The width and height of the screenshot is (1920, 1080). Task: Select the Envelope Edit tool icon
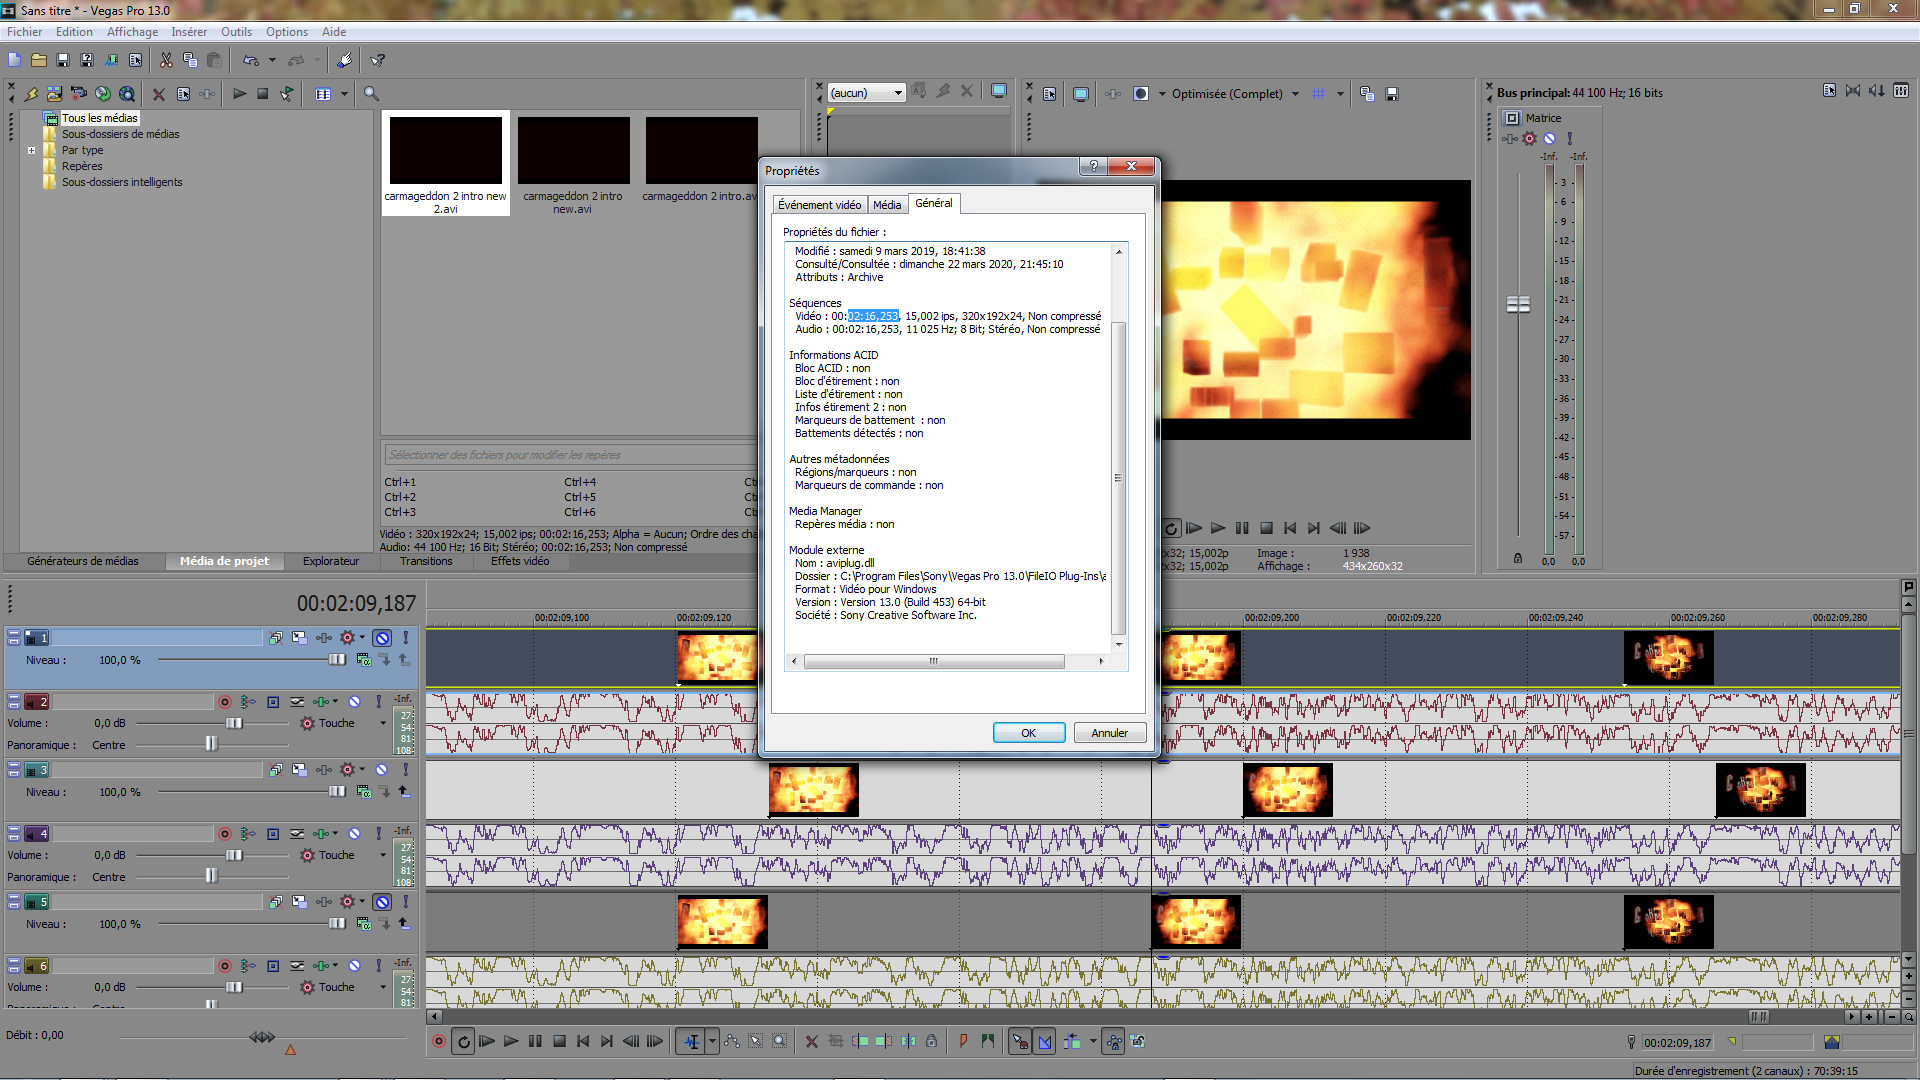tap(732, 1041)
